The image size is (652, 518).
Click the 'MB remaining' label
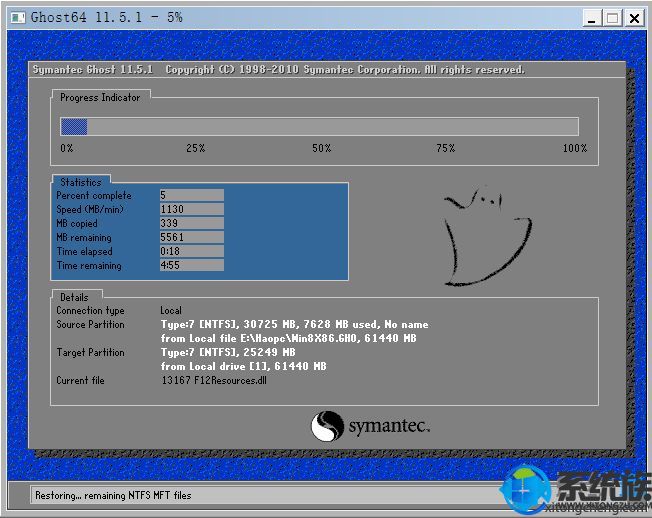(x=84, y=237)
